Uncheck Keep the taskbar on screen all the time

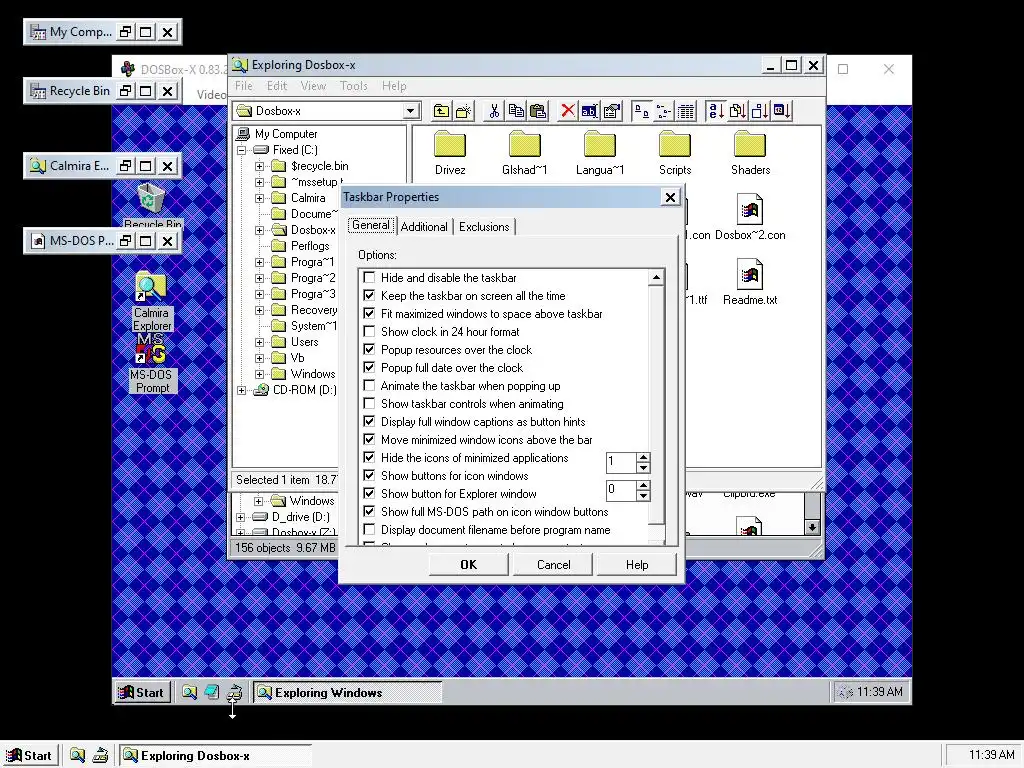click(370, 296)
